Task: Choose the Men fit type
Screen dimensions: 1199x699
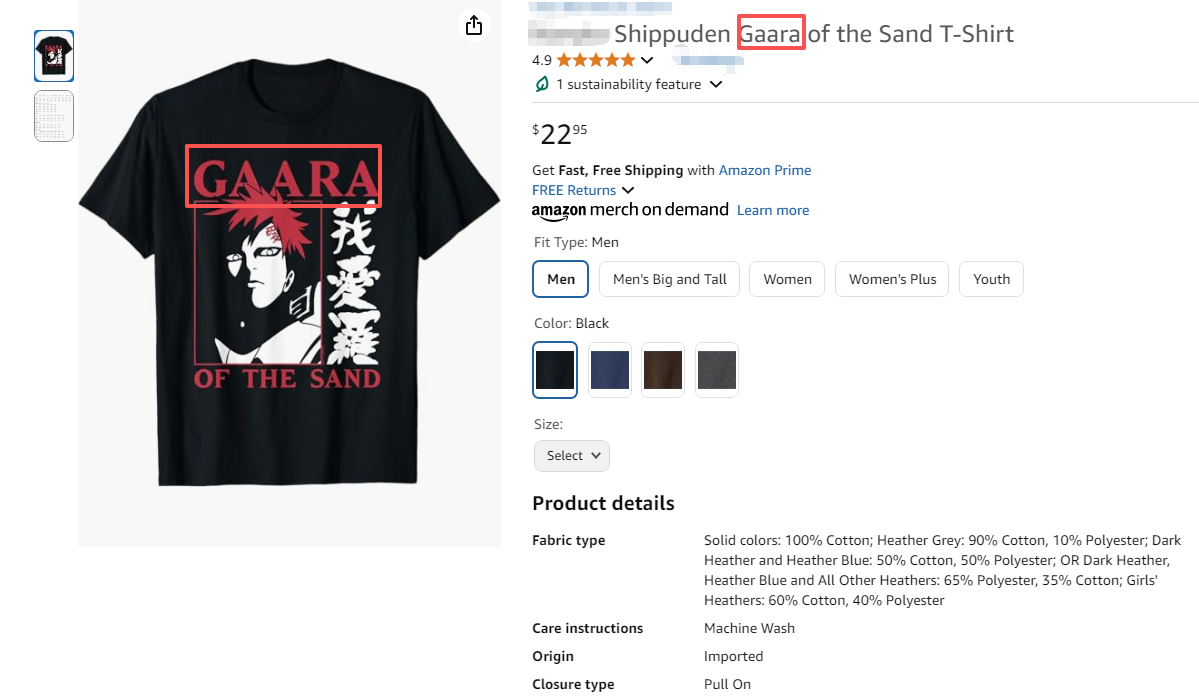Action: pos(561,279)
